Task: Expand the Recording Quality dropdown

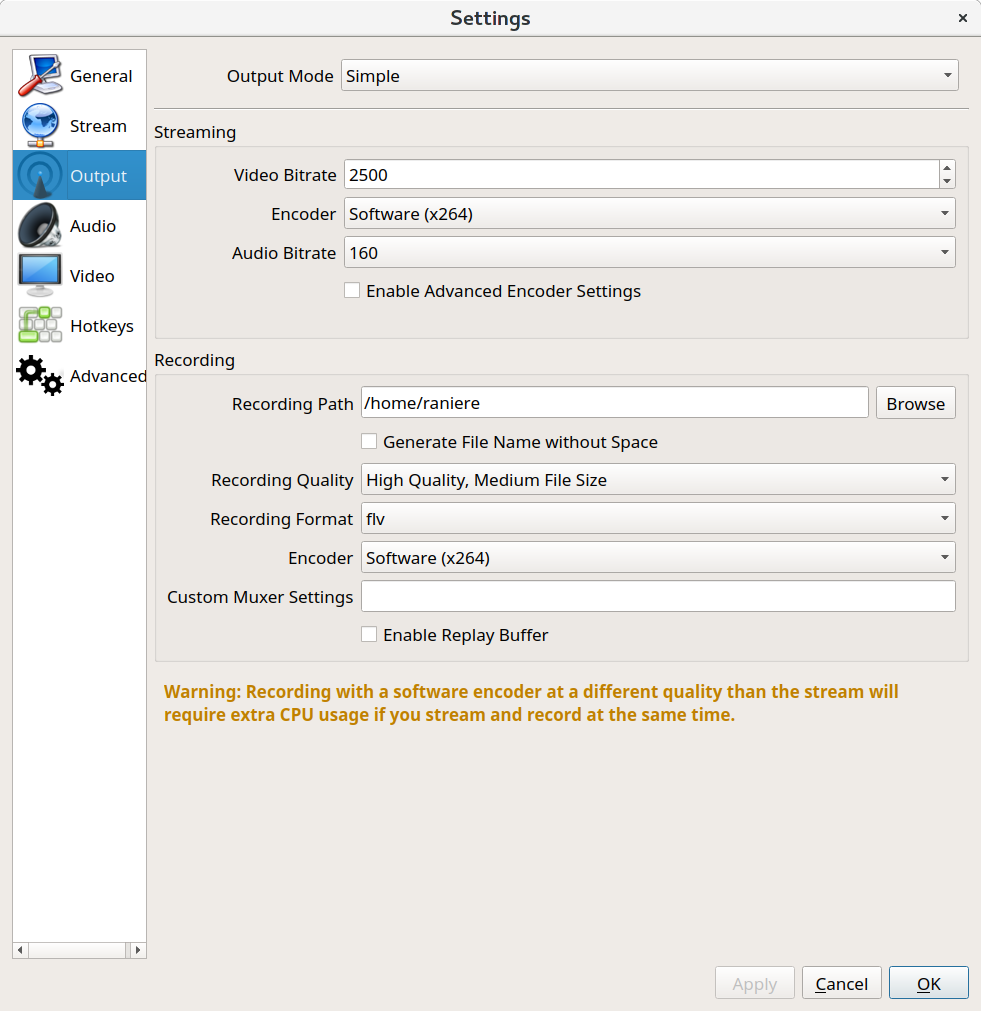Action: click(x=658, y=480)
